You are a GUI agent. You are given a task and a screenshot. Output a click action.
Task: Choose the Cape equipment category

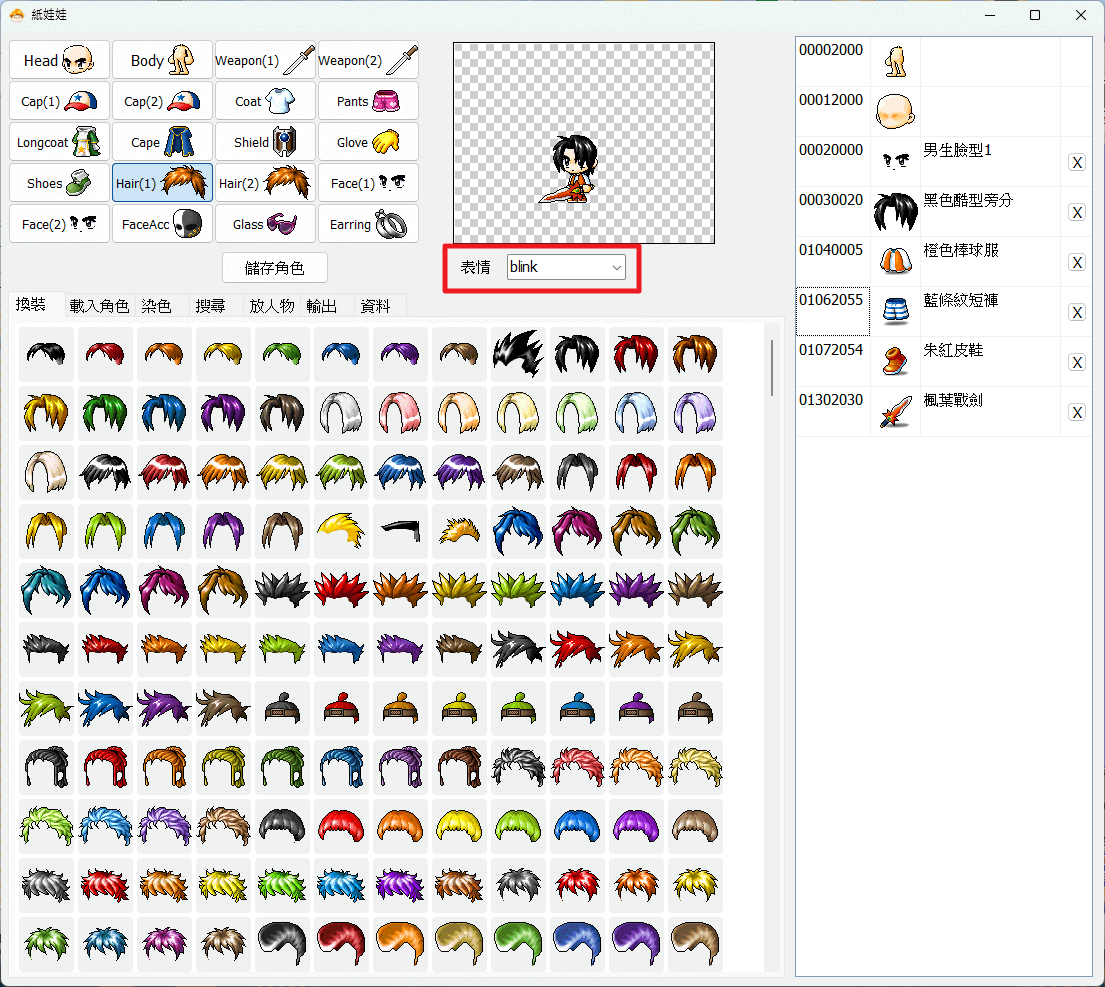click(x=162, y=142)
